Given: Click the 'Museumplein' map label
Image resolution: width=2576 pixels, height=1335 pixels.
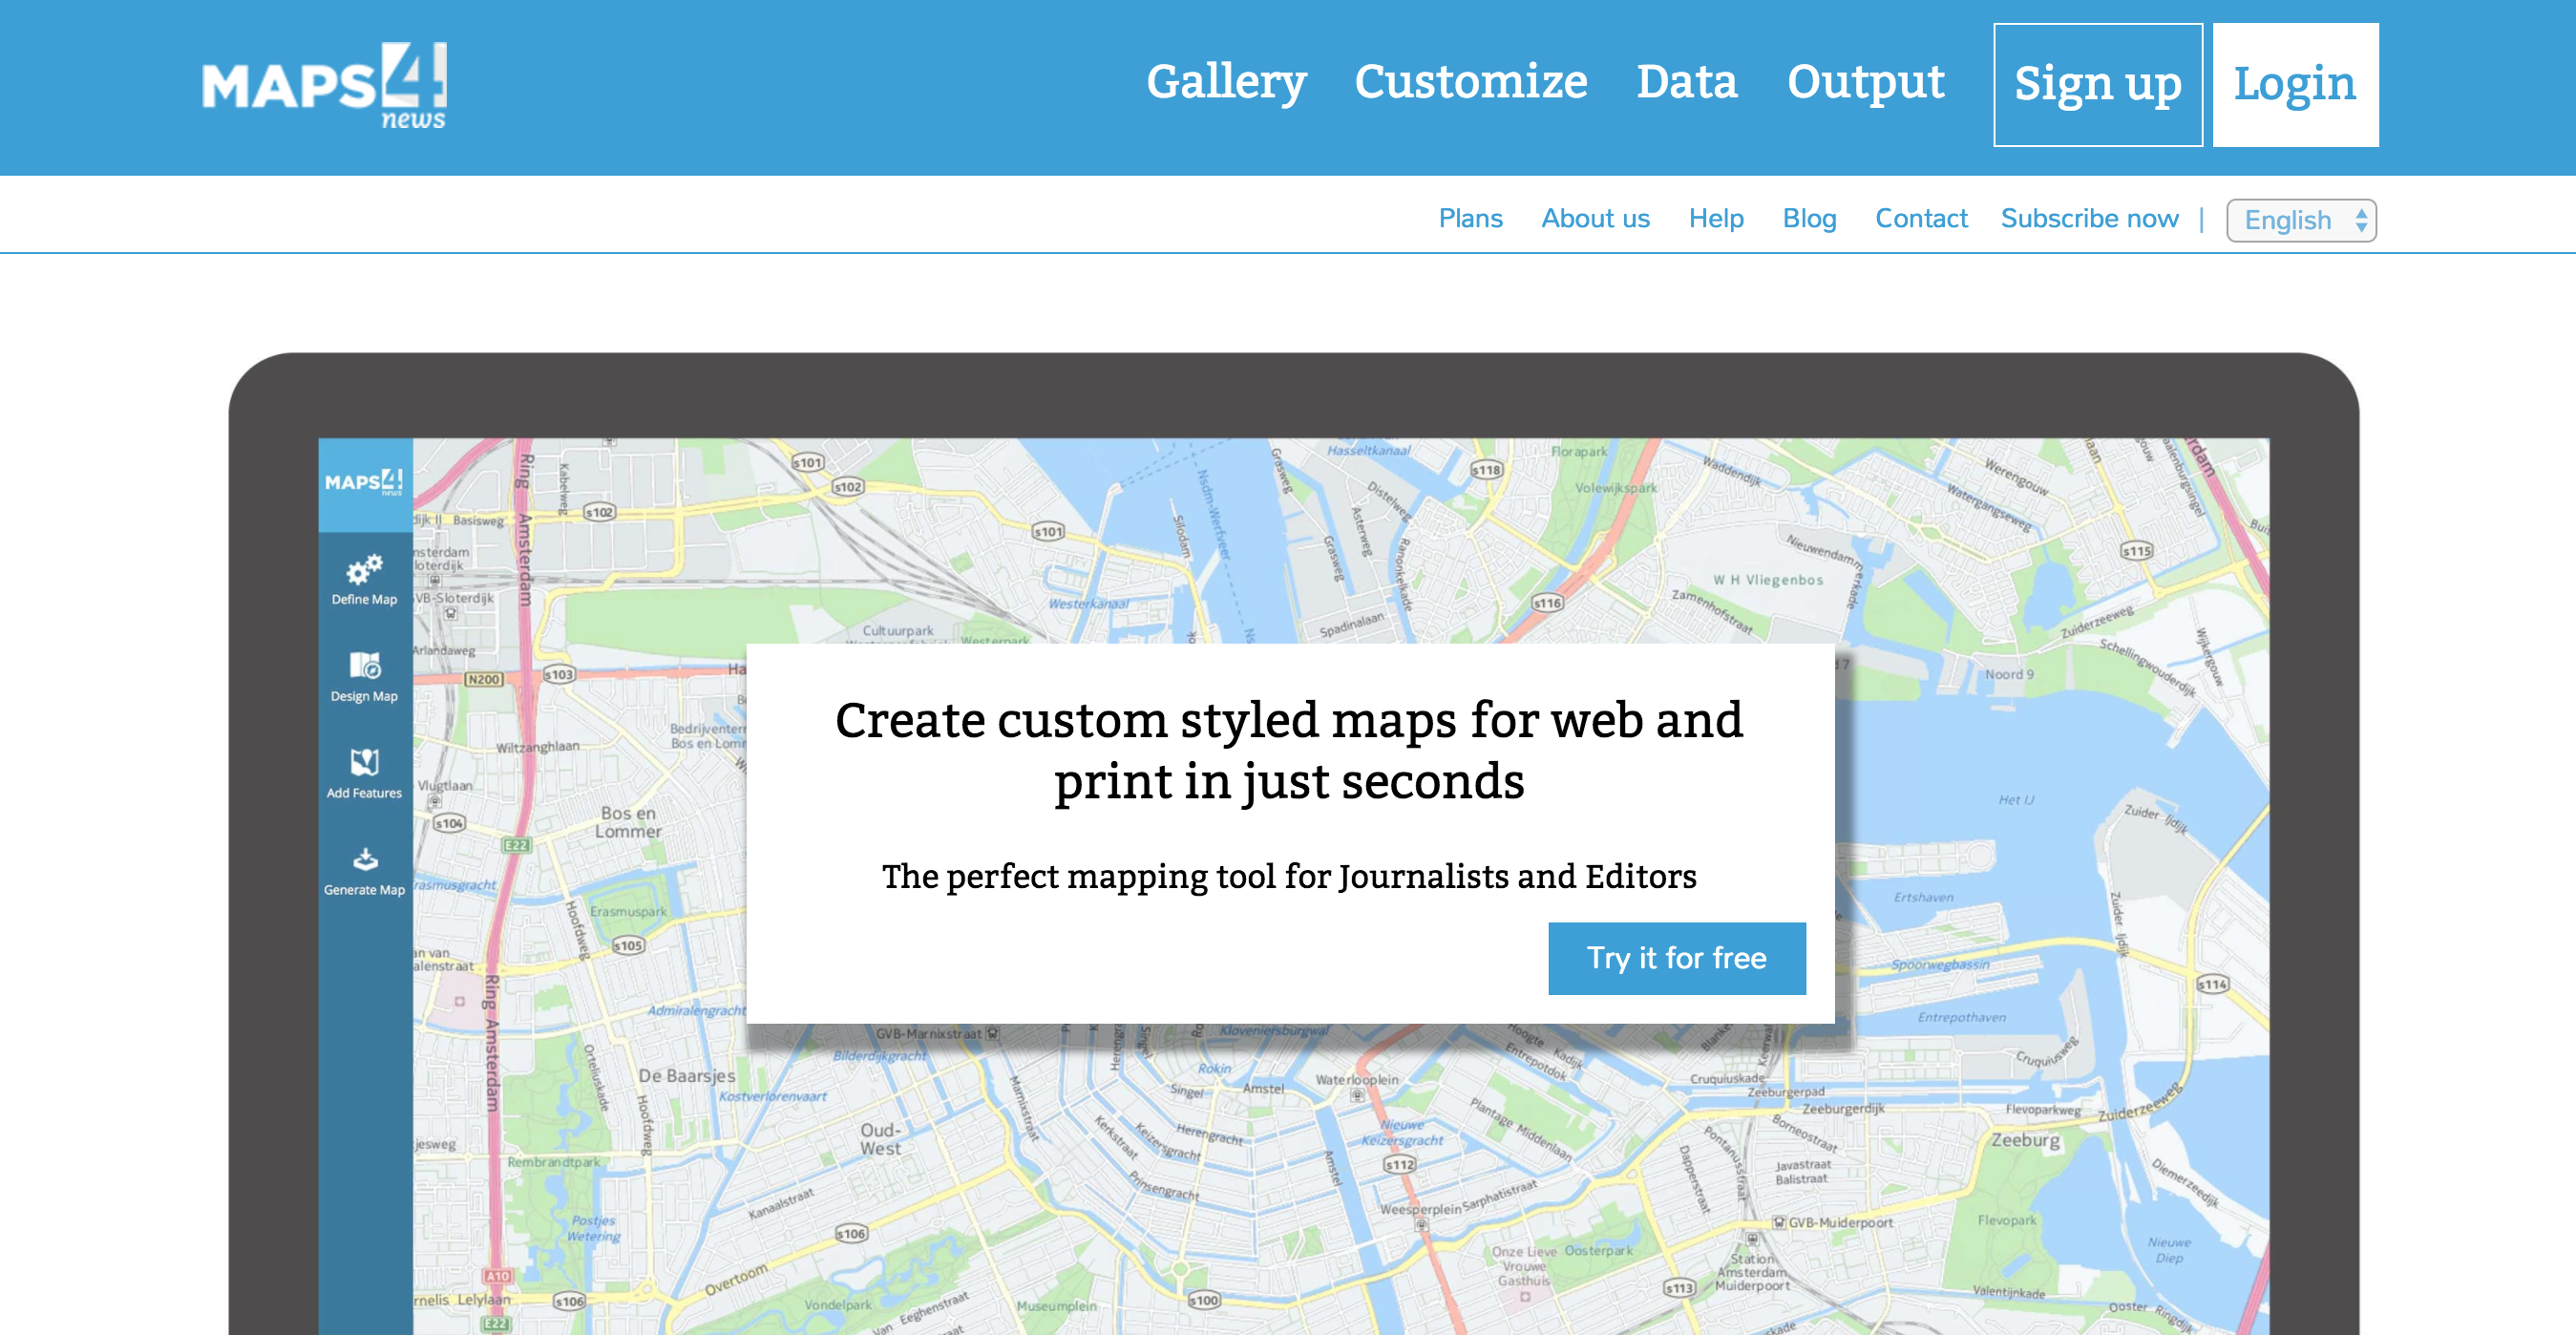Looking at the screenshot, I should (x=1056, y=1305).
